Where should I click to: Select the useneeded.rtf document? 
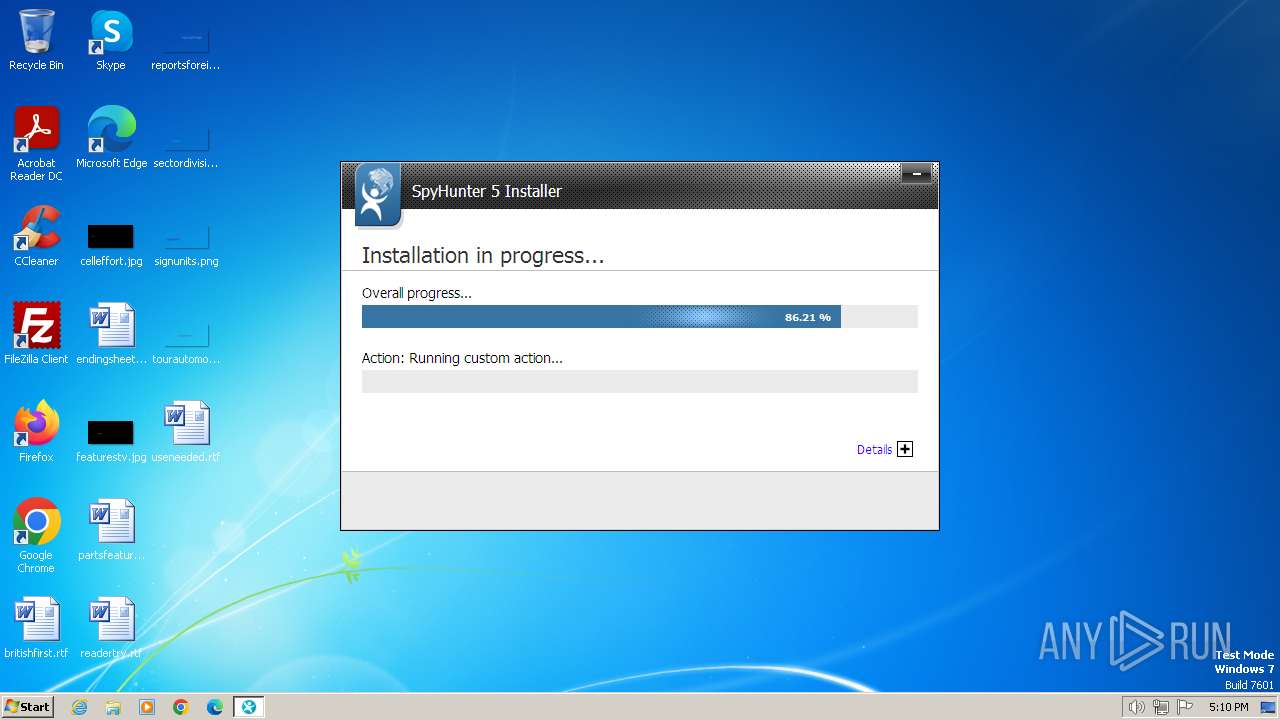(186, 432)
